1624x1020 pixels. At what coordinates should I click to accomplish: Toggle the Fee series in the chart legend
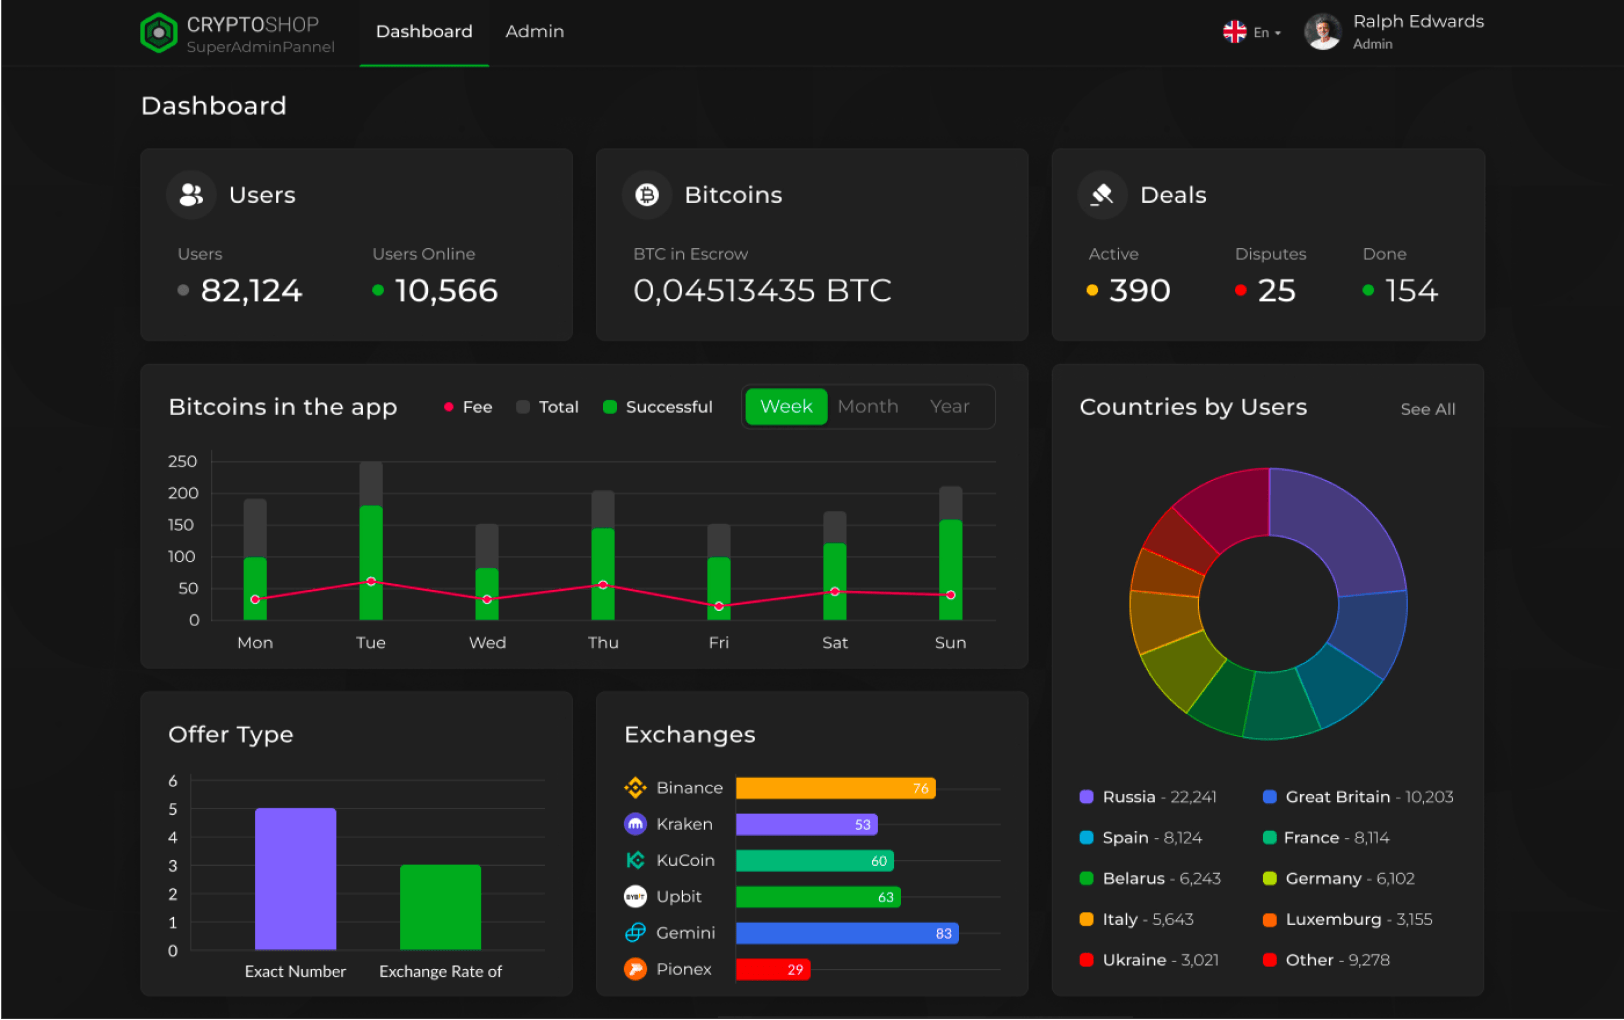pos(467,406)
